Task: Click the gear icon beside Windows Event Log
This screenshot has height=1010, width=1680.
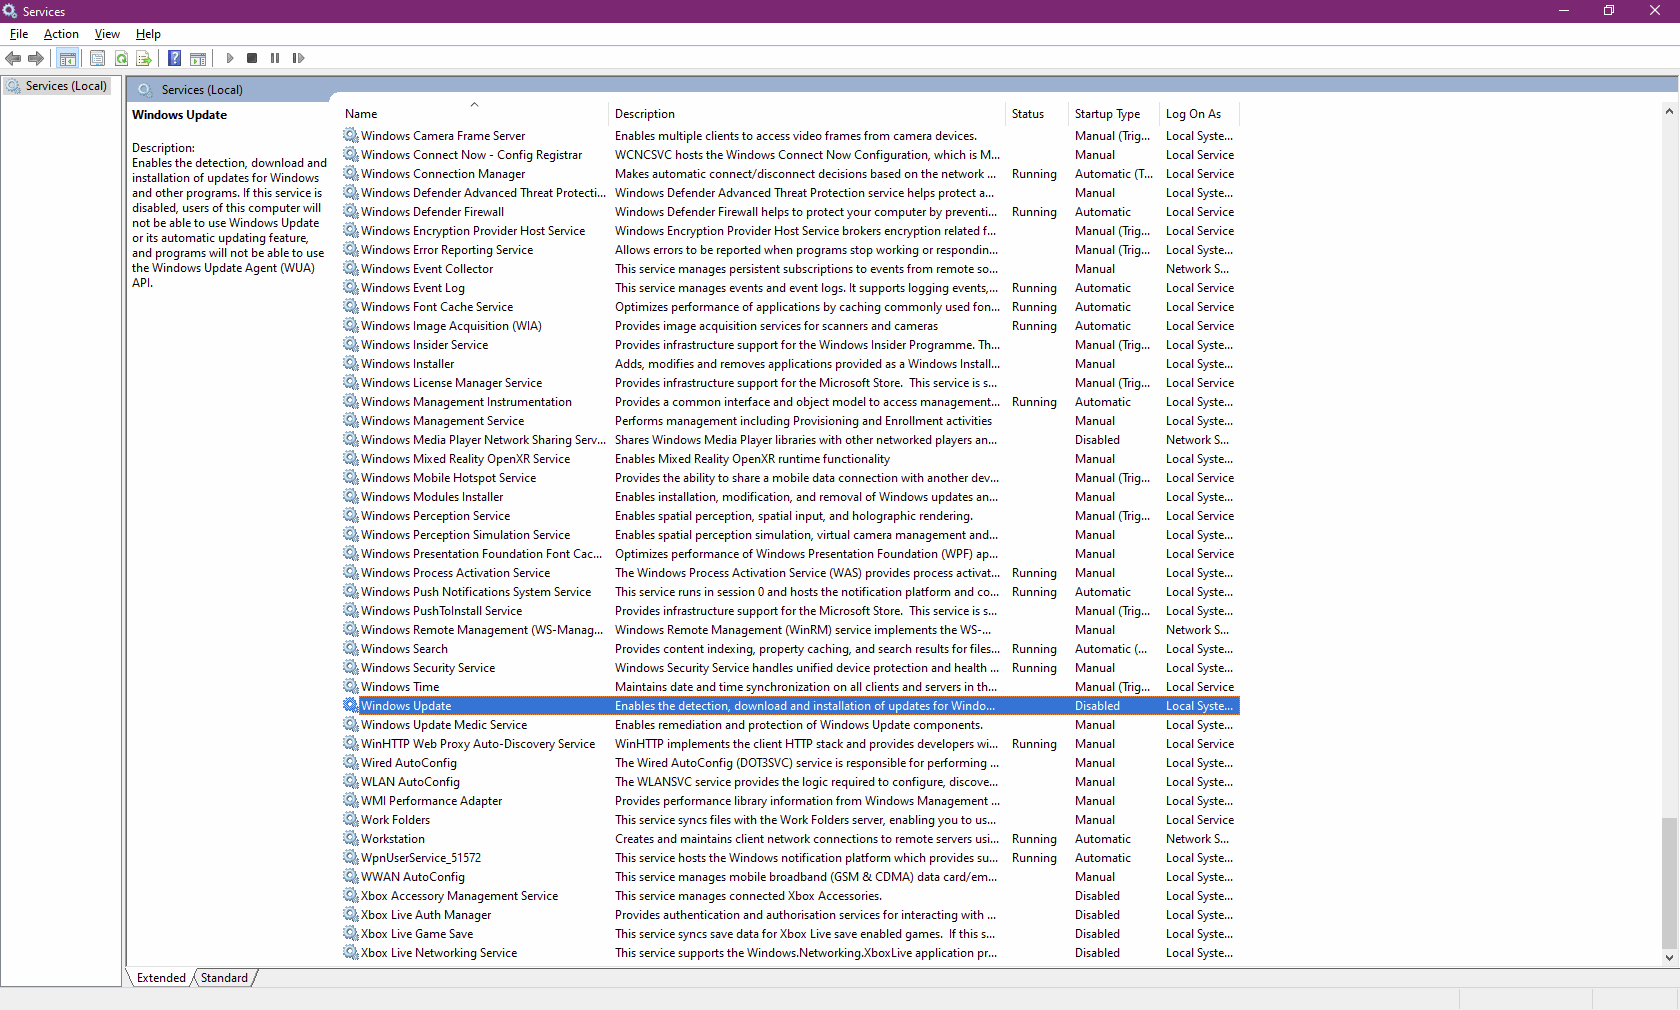Action: pyautogui.click(x=351, y=288)
